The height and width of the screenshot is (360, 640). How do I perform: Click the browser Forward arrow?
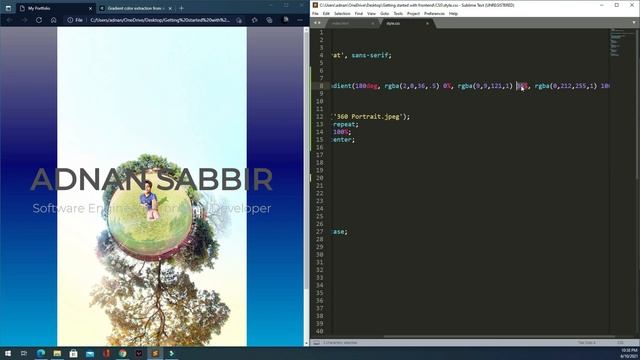[x=24, y=20]
